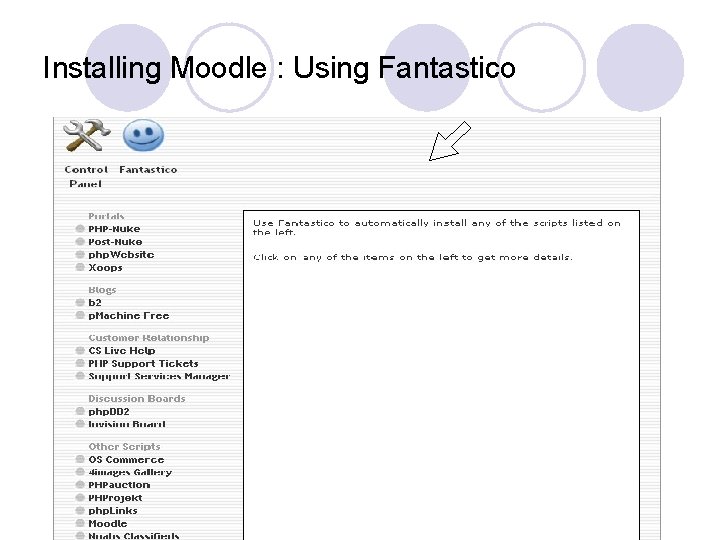Click the bullet beside Xoops
Viewport: 720px width, 540px height.
click(x=80, y=267)
